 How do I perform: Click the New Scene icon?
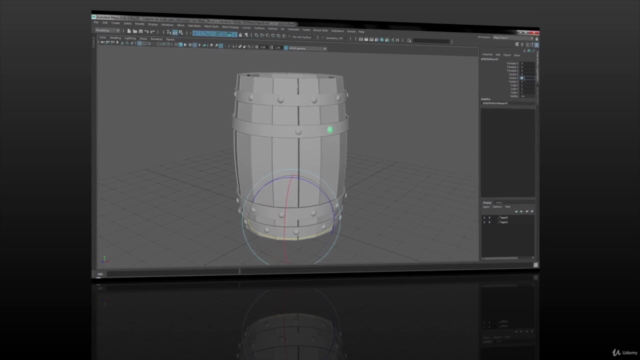coord(129,31)
